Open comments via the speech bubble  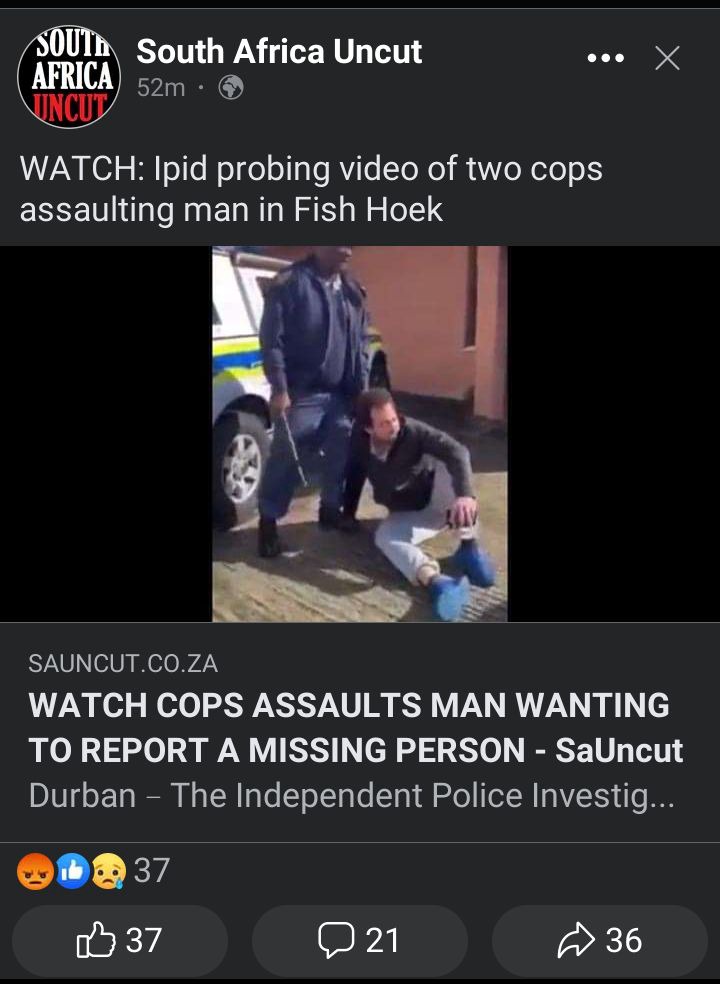coord(360,939)
